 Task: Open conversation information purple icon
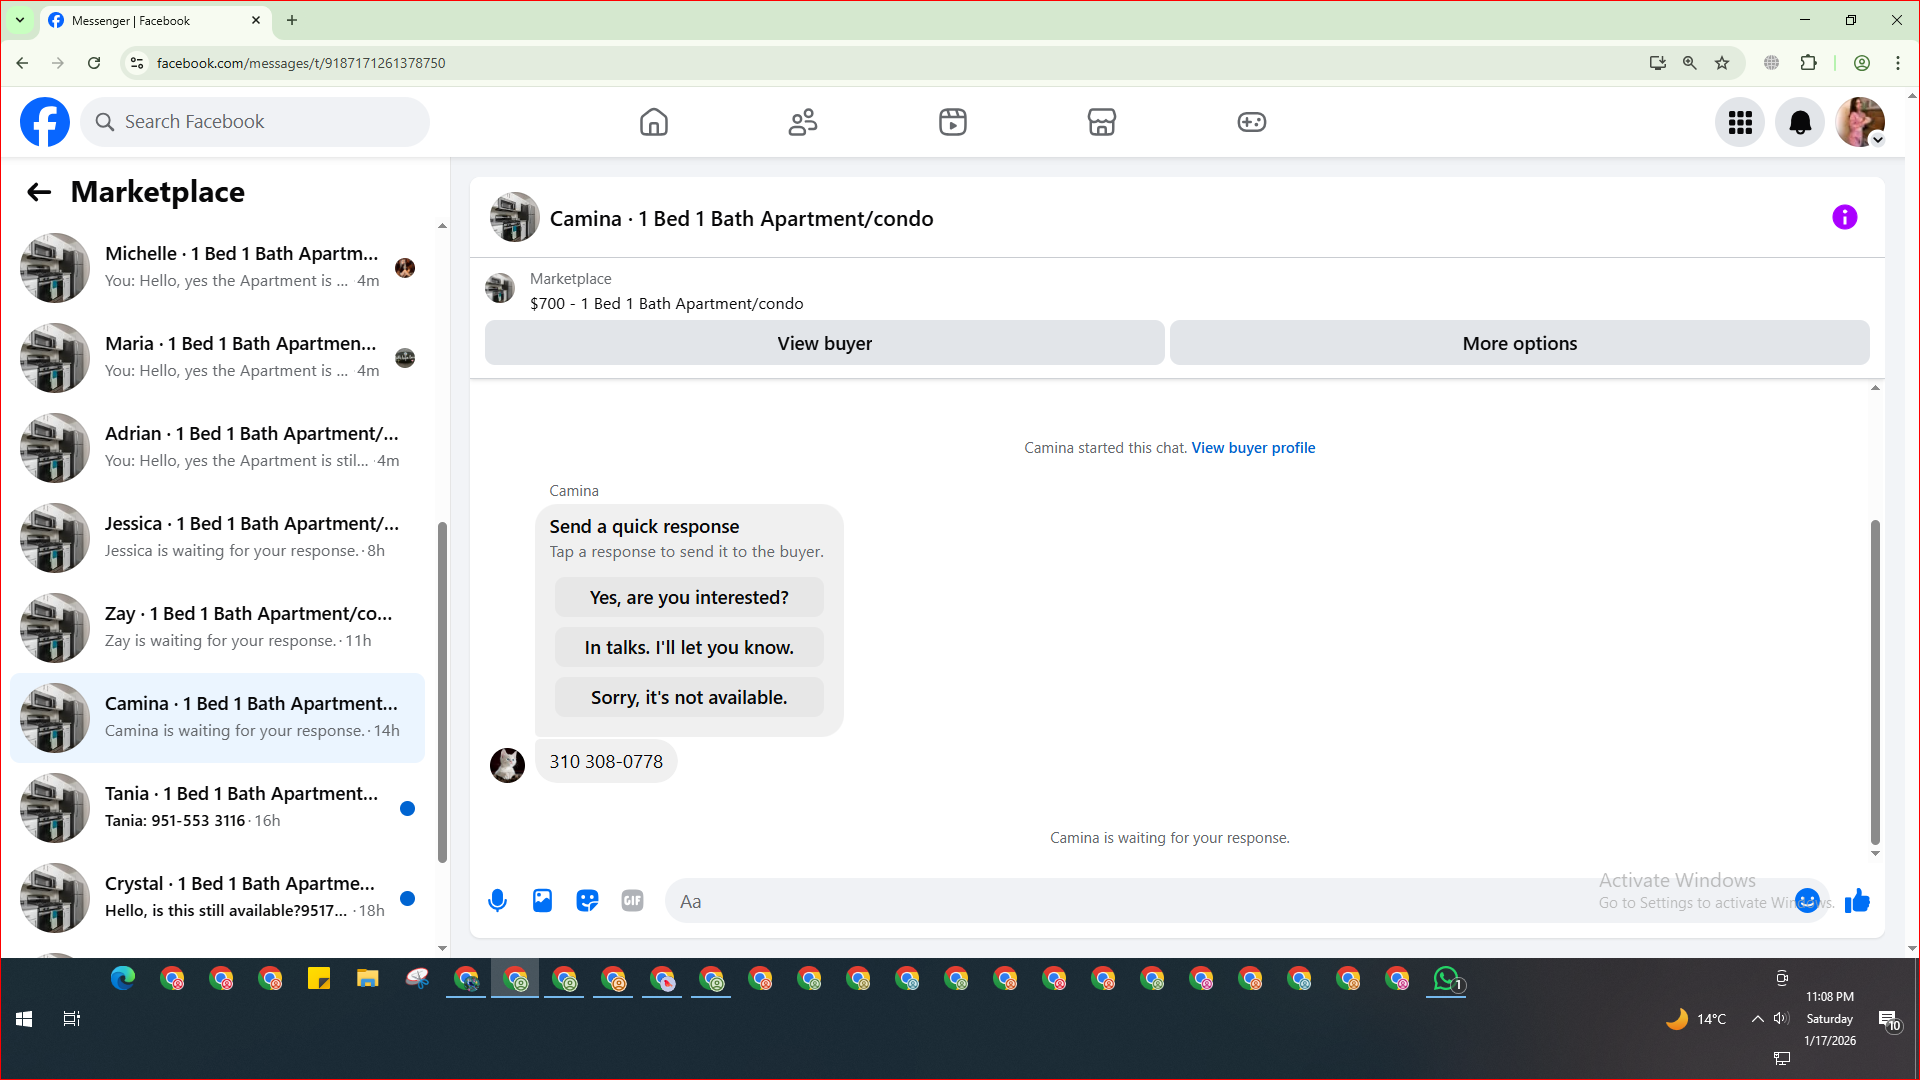1844,218
